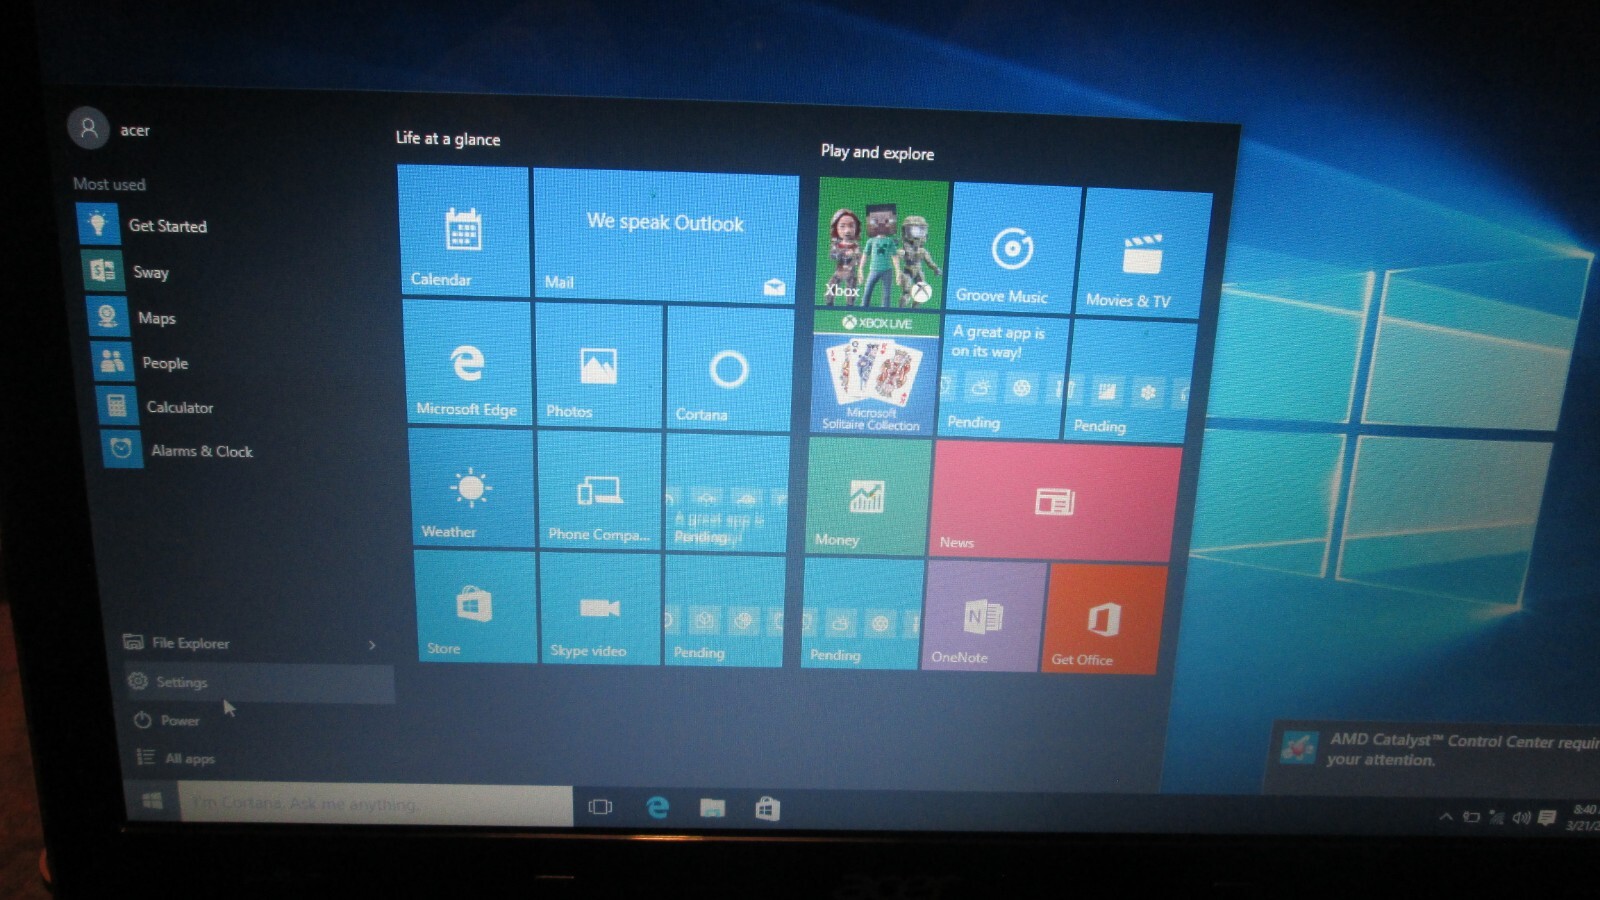Show hidden system tray icons
The image size is (1600, 900).
pyautogui.click(x=1445, y=817)
